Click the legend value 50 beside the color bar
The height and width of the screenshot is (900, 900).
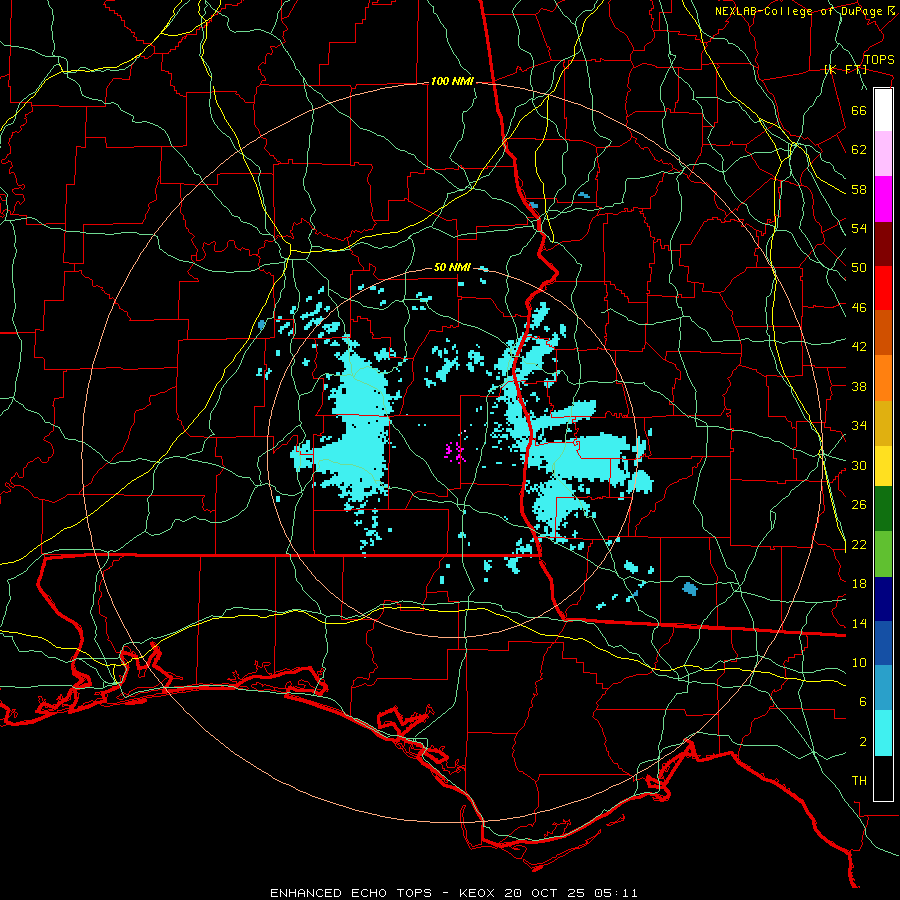click(x=859, y=268)
